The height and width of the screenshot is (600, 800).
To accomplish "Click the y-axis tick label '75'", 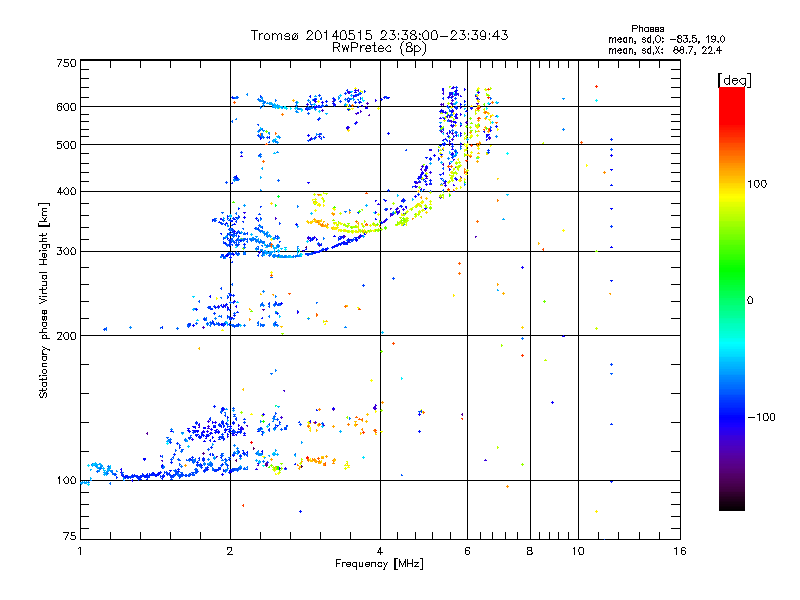I will click(x=70, y=536).
